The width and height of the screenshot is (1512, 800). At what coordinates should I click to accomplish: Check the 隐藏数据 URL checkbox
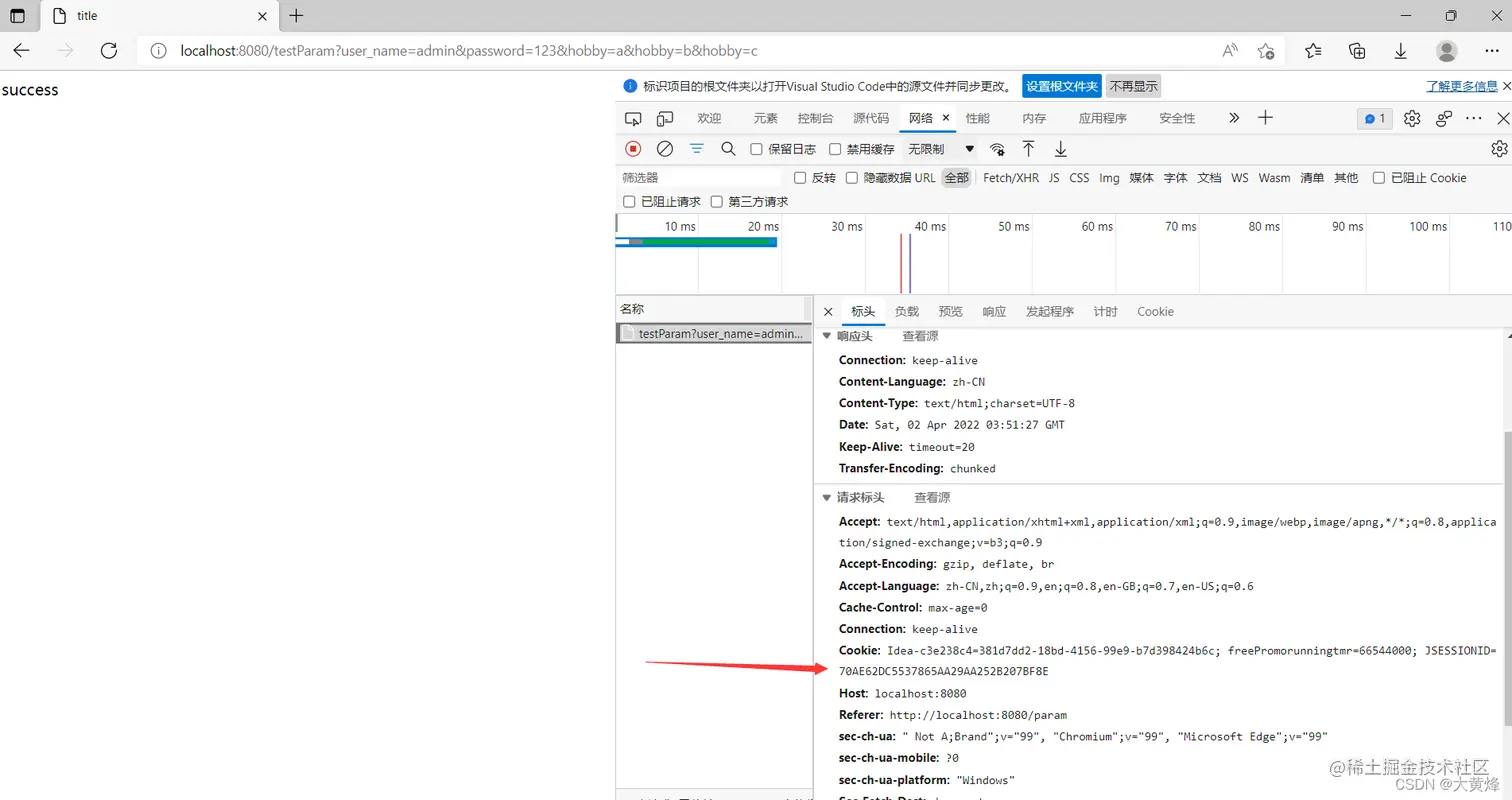(852, 178)
